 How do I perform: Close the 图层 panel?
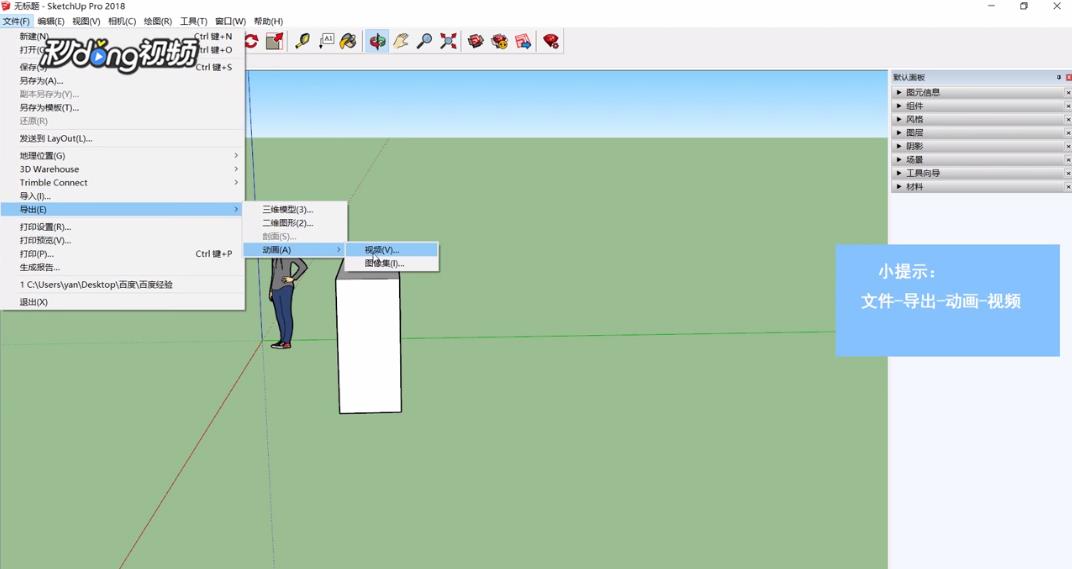point(1068,133)
